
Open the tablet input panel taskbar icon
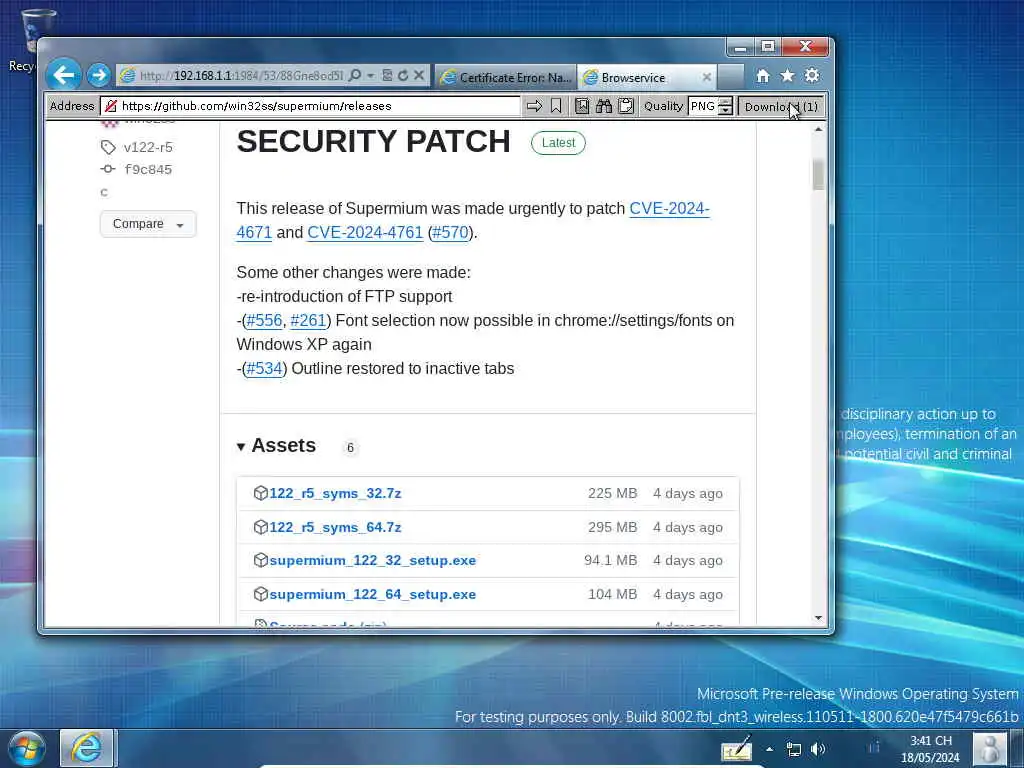click(737, 748)
